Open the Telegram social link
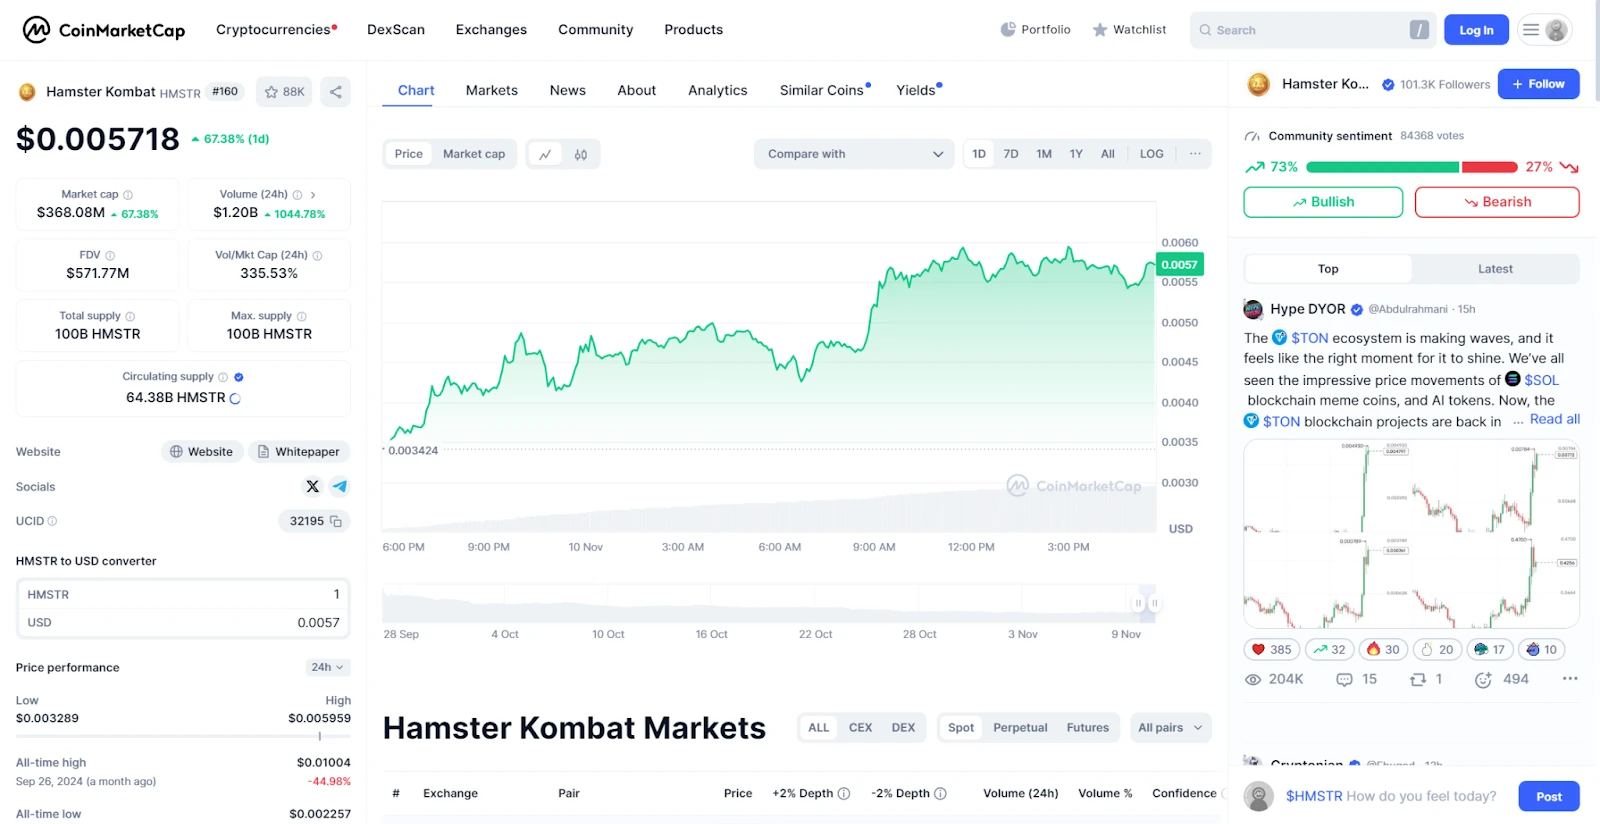Viewport: 1600px width, 824px height. 340,486
